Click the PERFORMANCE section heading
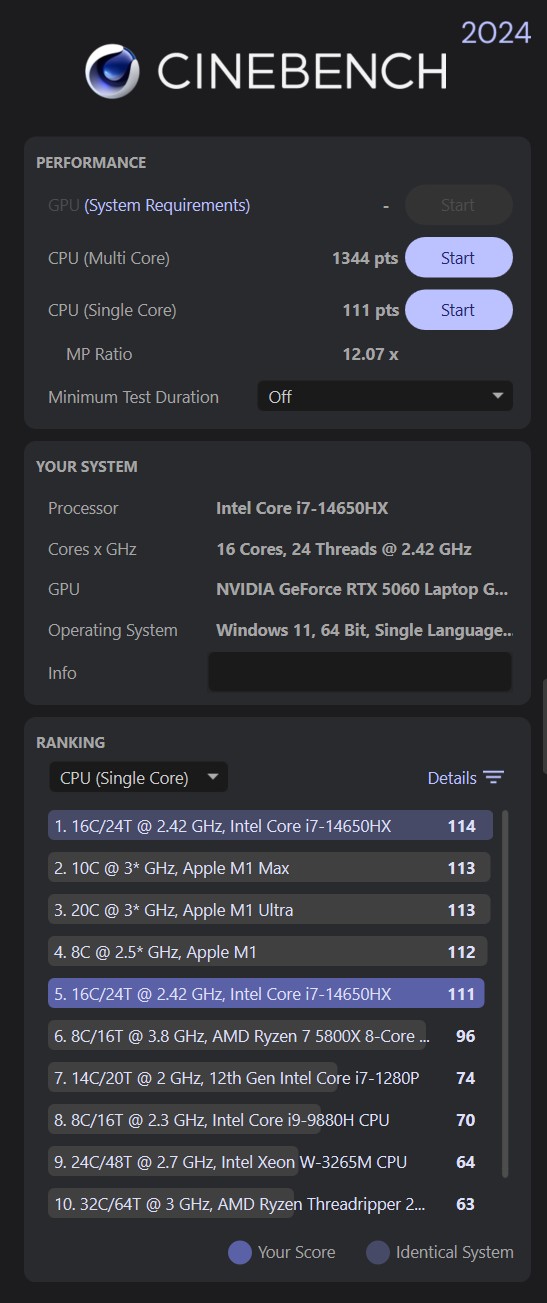547x1303 pixels. (x=91, y=162)
